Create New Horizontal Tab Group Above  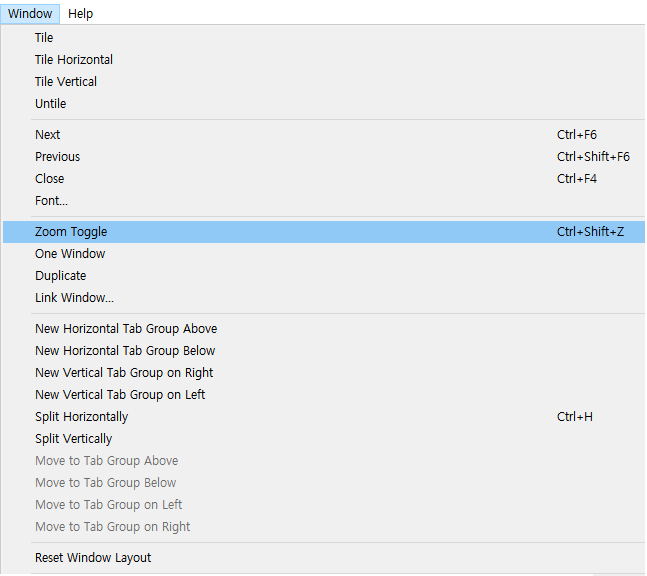[x=324, y=328]
